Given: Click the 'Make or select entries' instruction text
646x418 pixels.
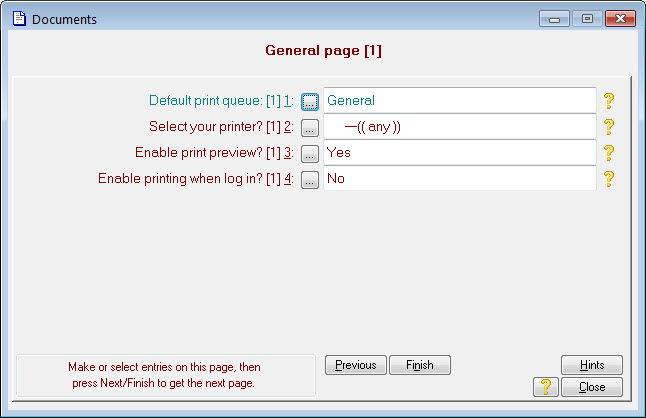Looking at the screenshot, I should pyautogui.click(x=164, y=375).
